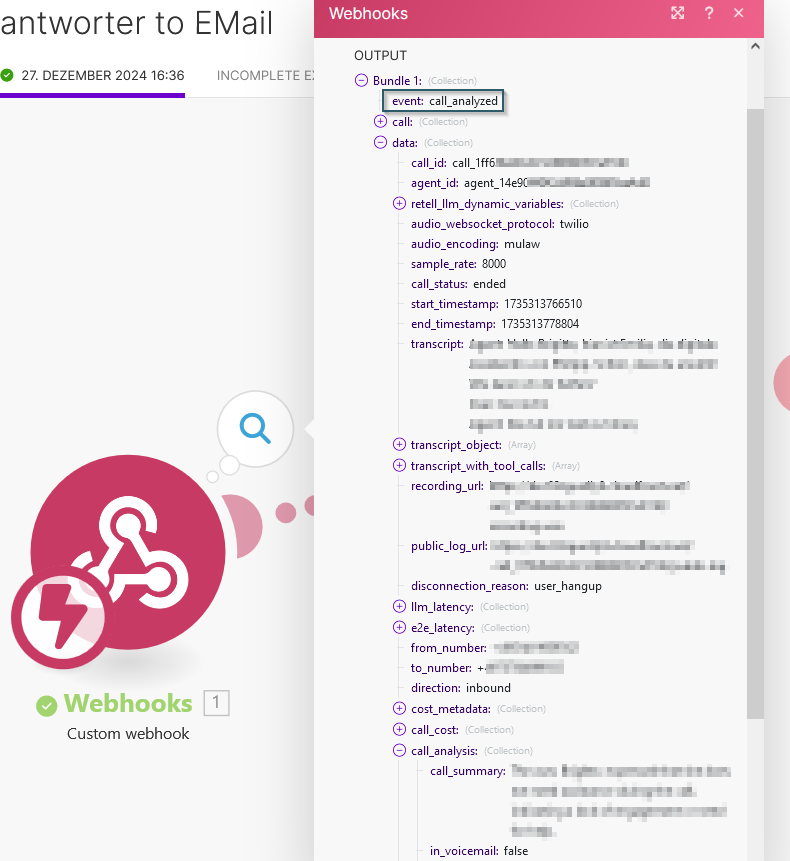Open the help question mark icon

[x=709, y=13]
